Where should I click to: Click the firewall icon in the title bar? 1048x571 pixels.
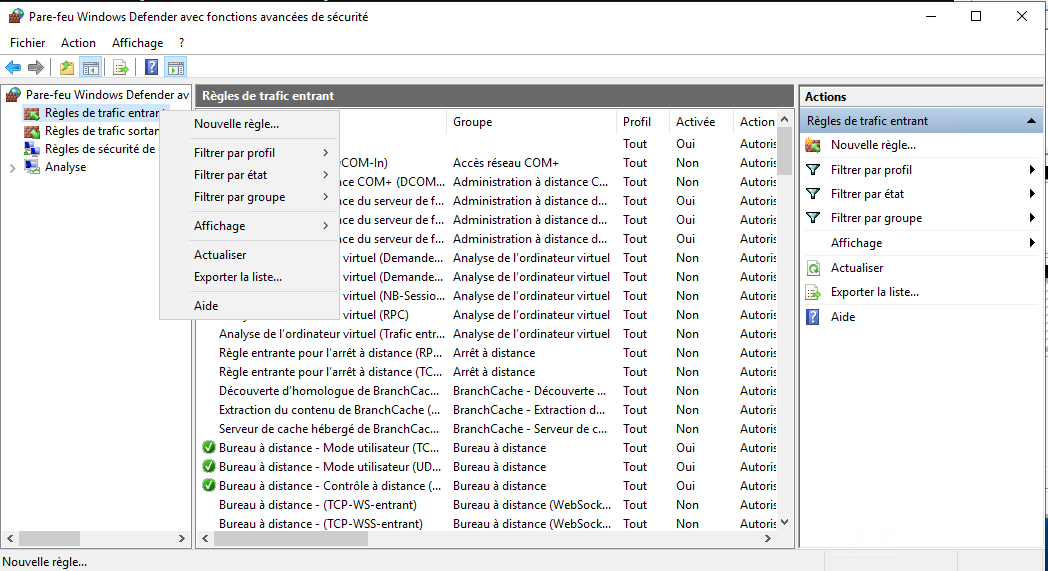coord(16,16)
